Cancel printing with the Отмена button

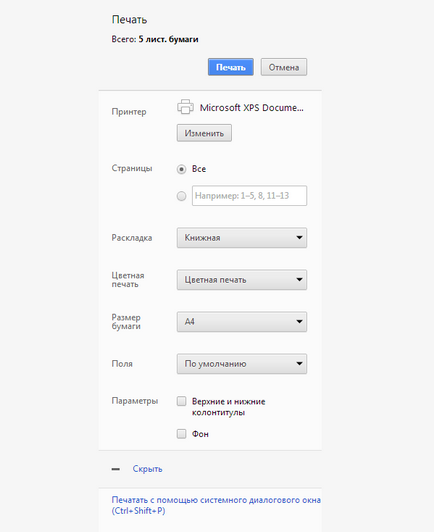(x=284, y=67)
